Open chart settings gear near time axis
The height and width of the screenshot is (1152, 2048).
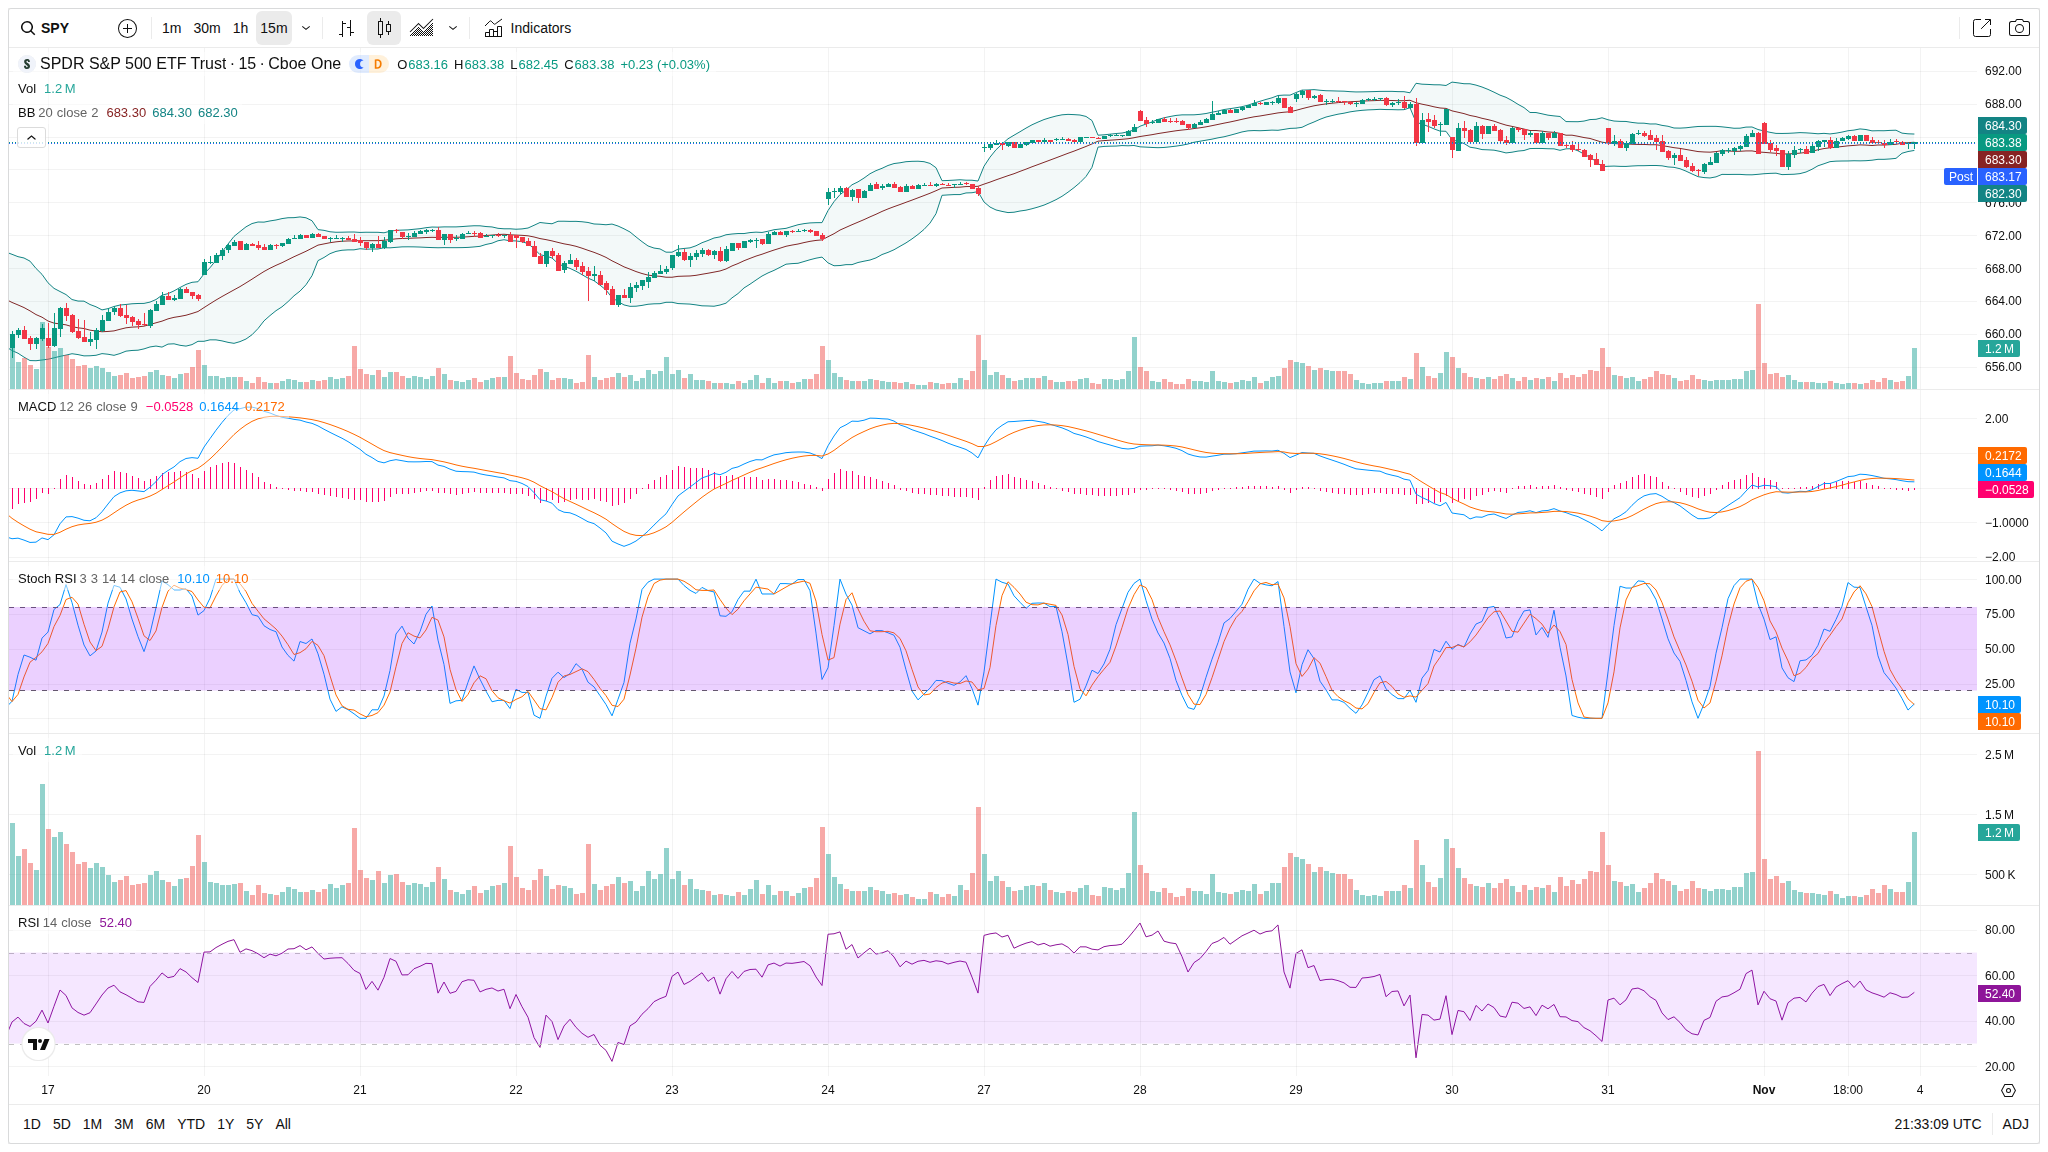pos(2008,1090)
